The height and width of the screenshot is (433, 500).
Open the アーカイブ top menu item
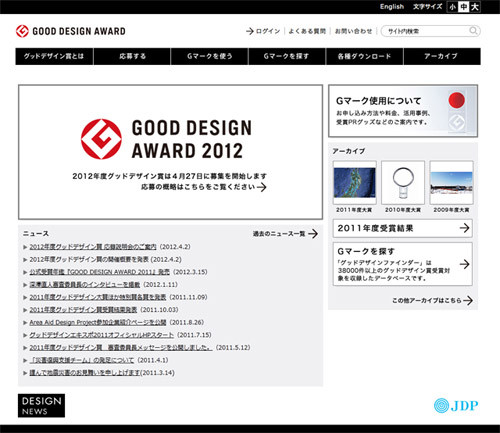(442, 56)
